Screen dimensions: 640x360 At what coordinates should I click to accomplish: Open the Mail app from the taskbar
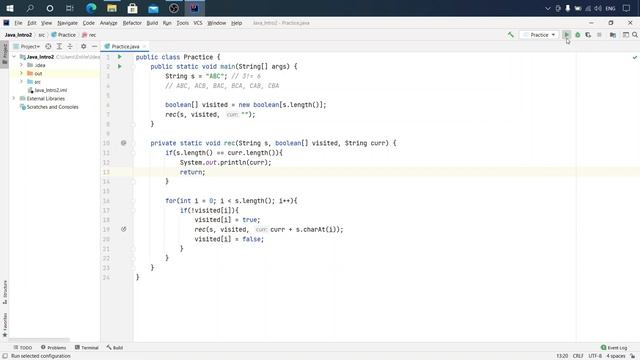(153, 8)
